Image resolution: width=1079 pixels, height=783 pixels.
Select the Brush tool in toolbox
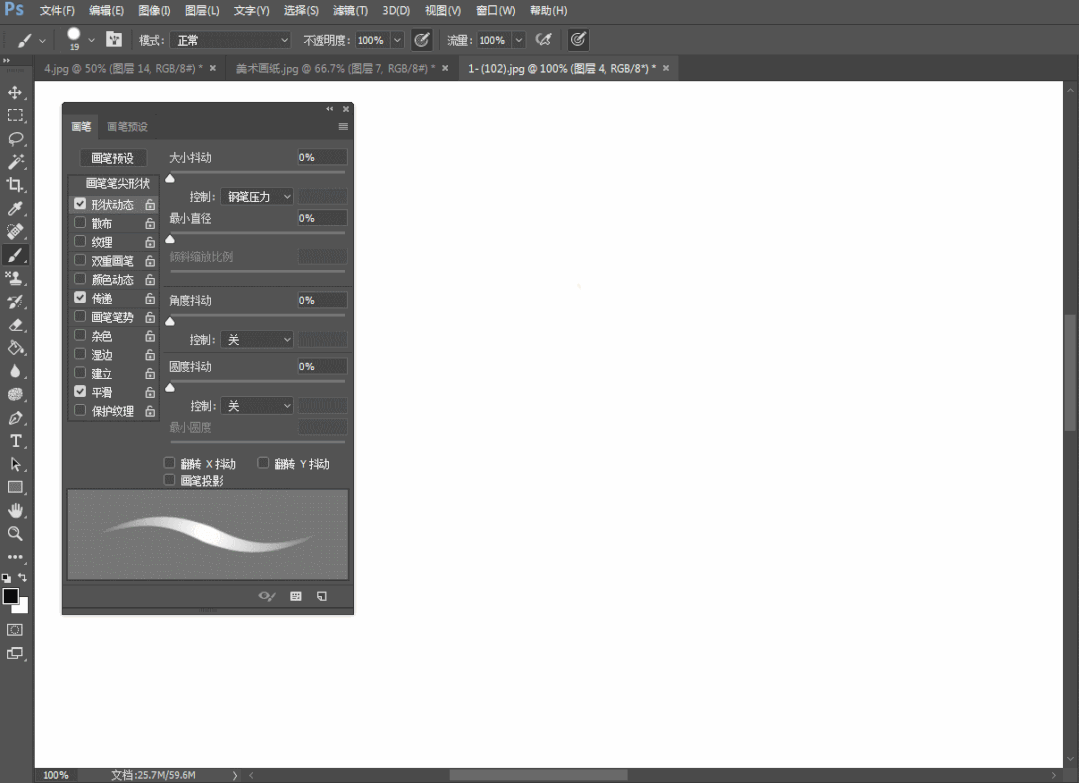coord(14,255)
